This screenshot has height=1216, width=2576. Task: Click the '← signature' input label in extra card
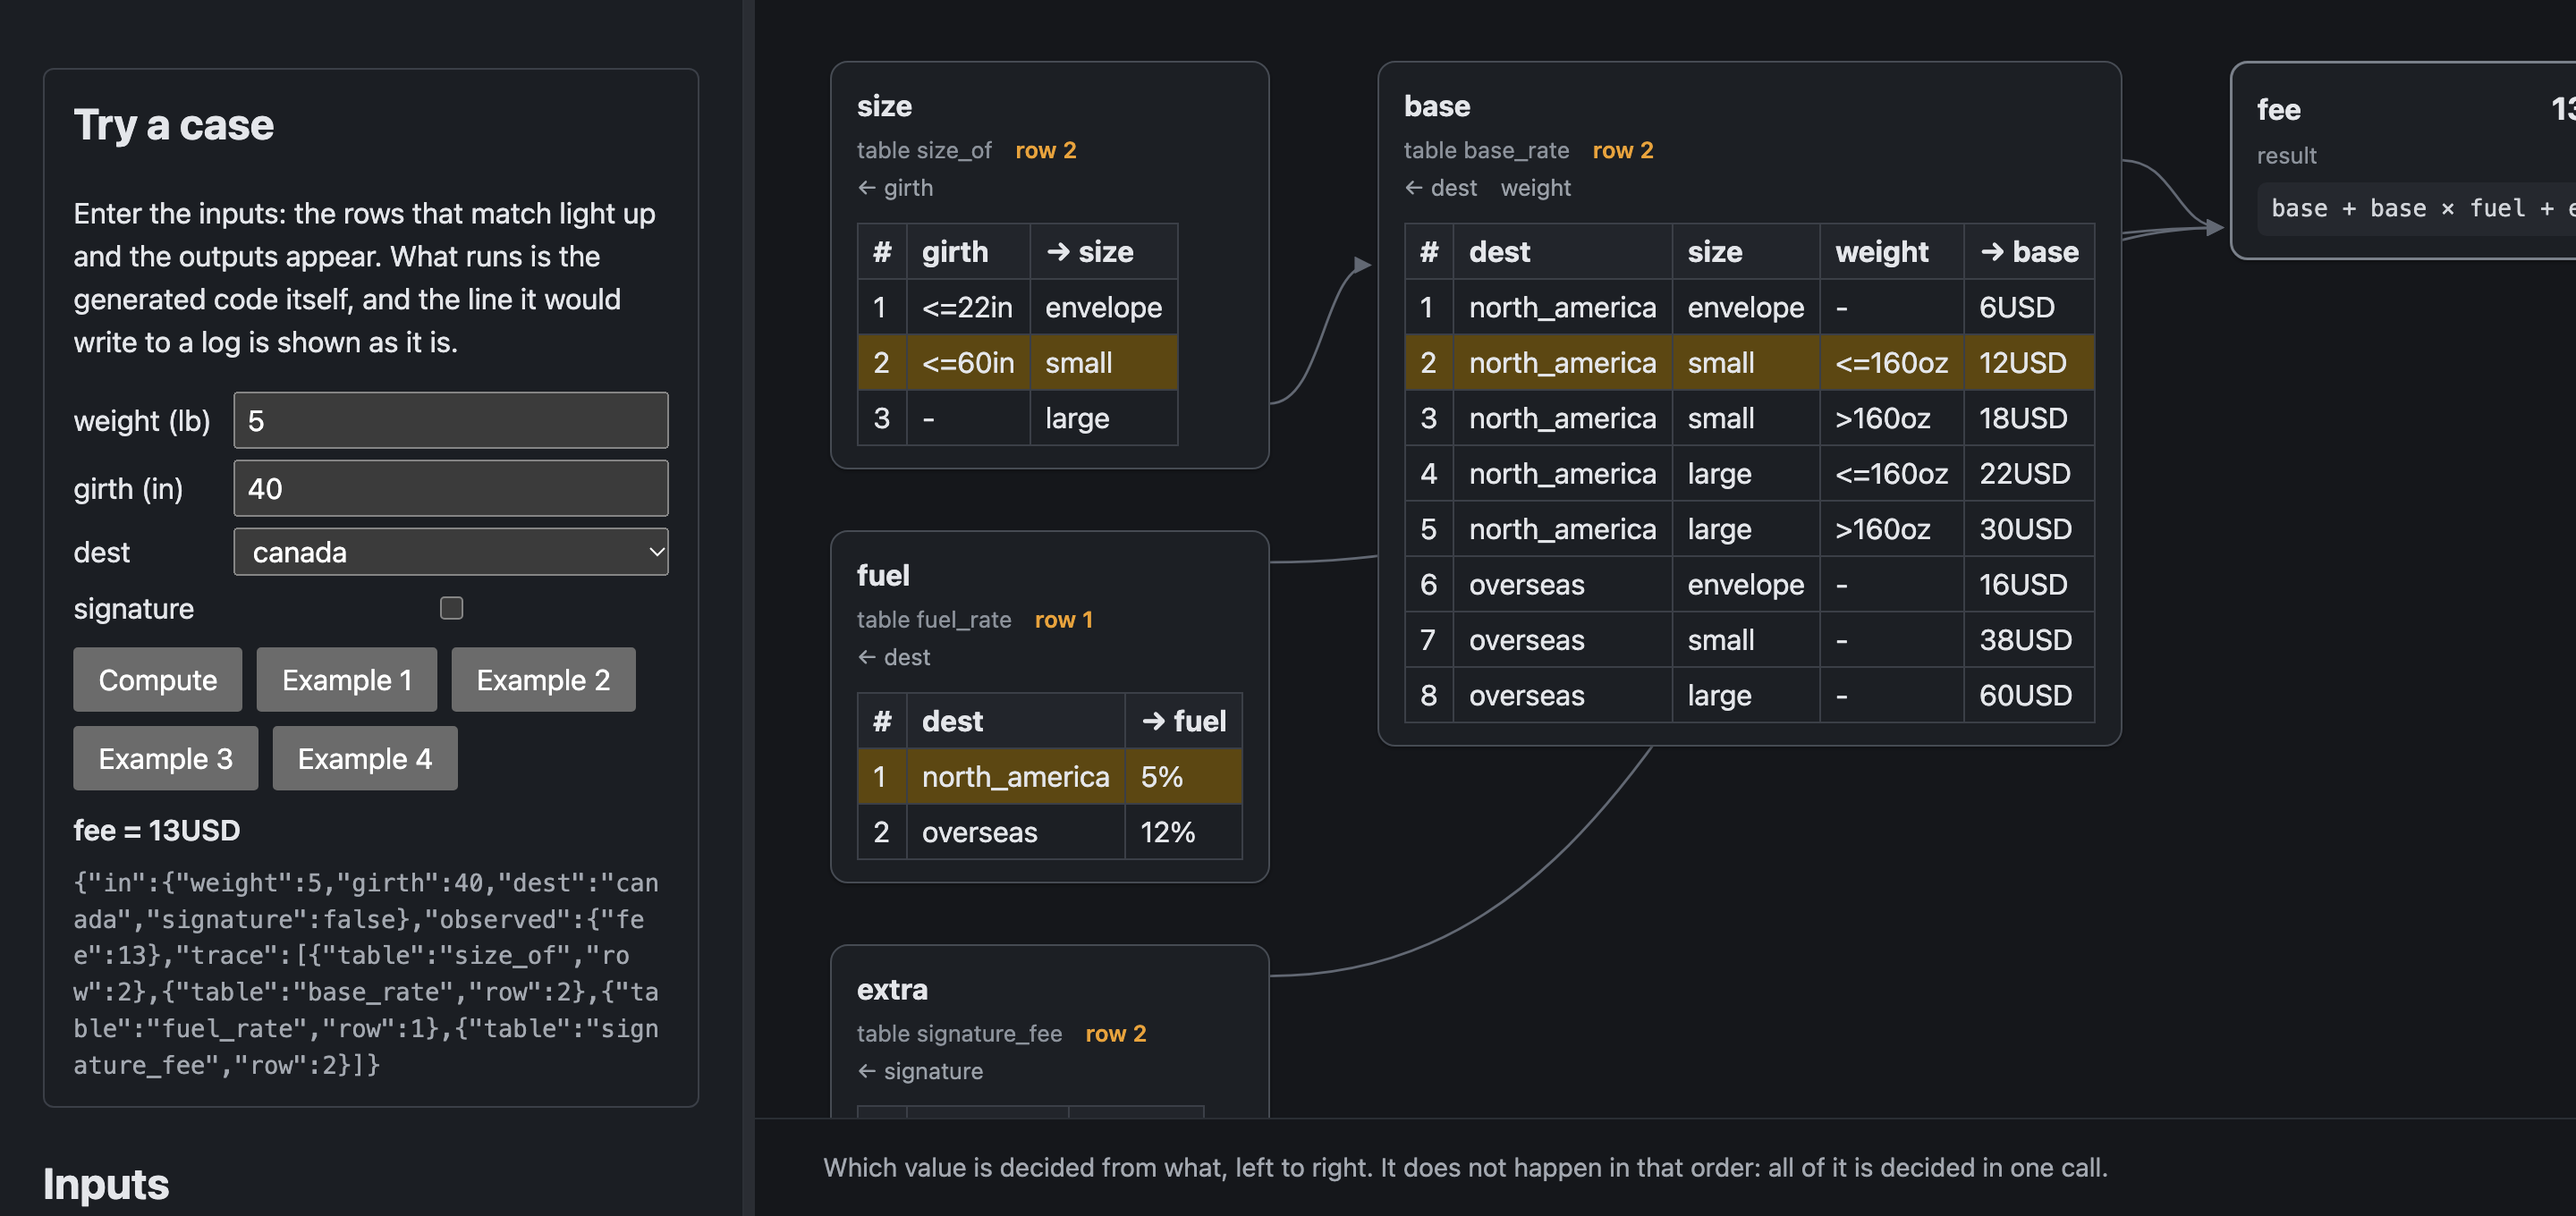tap(920, 1071)
